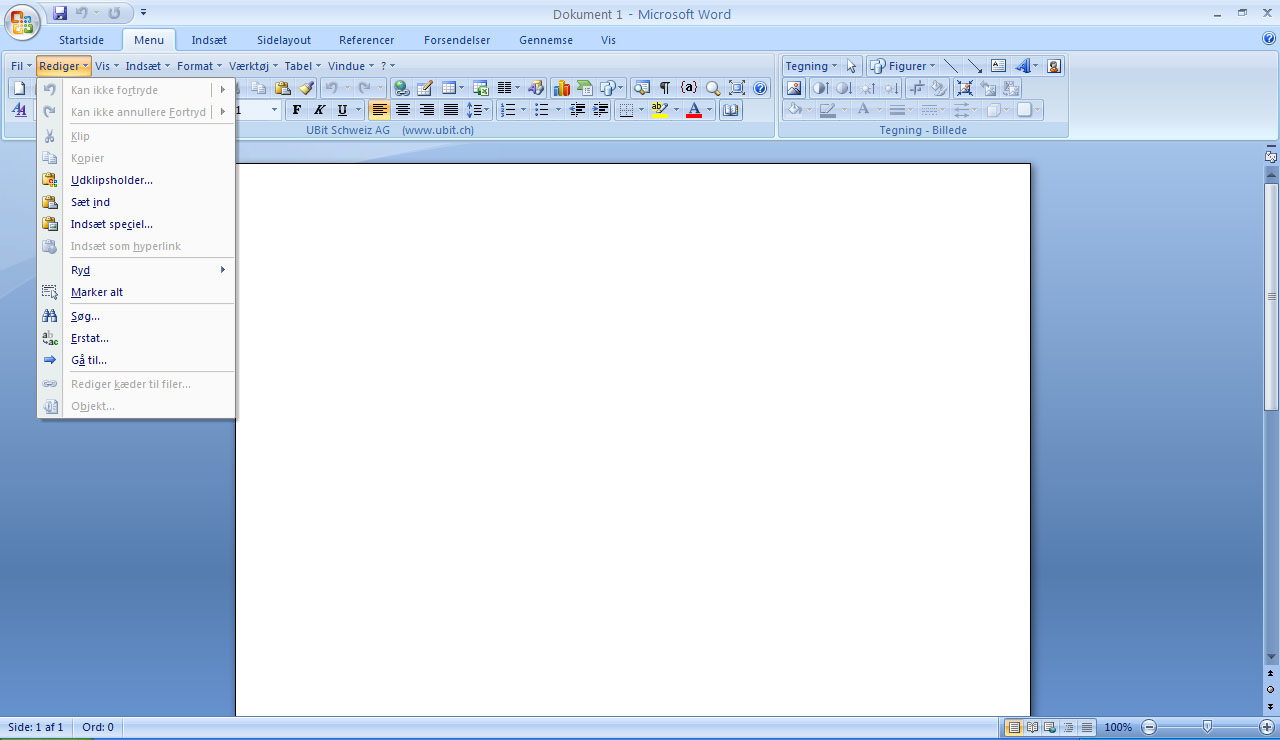The image size is (1280, 740).
Task: Toggle bold formatting (F button)
Action: pyautogui.click(x=296, y=110)
